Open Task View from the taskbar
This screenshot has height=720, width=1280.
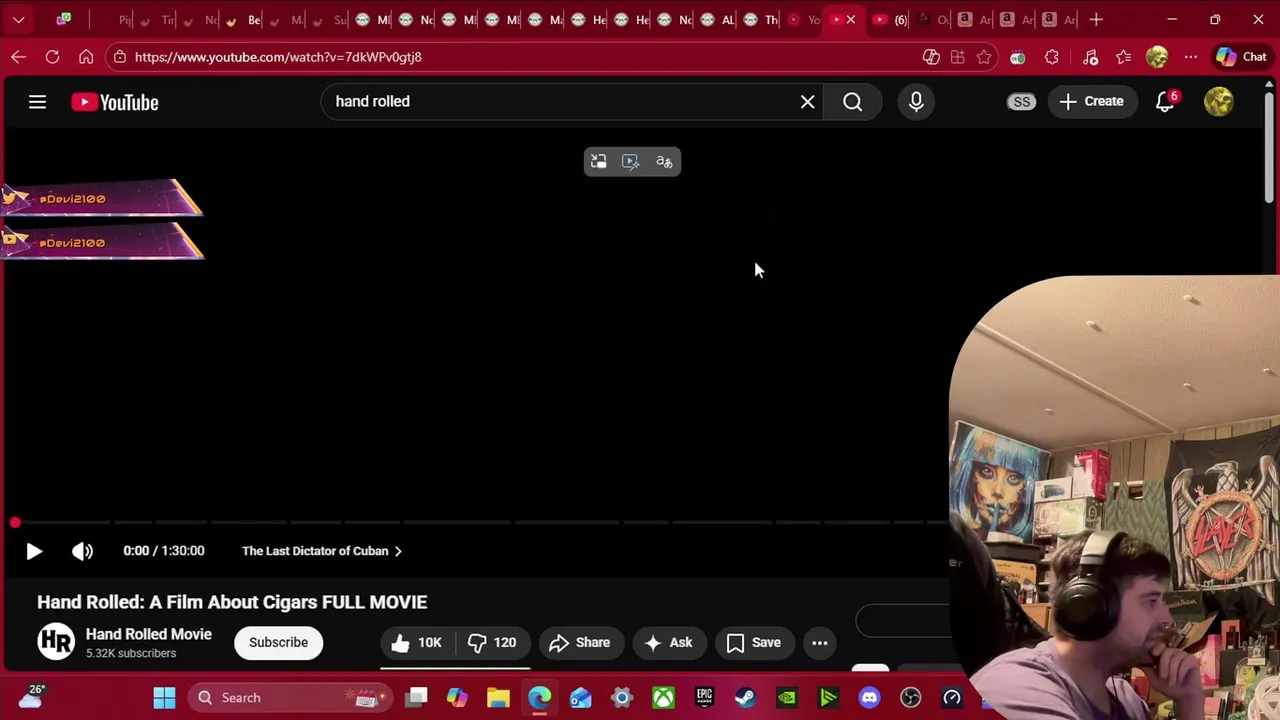pos(416,697)
